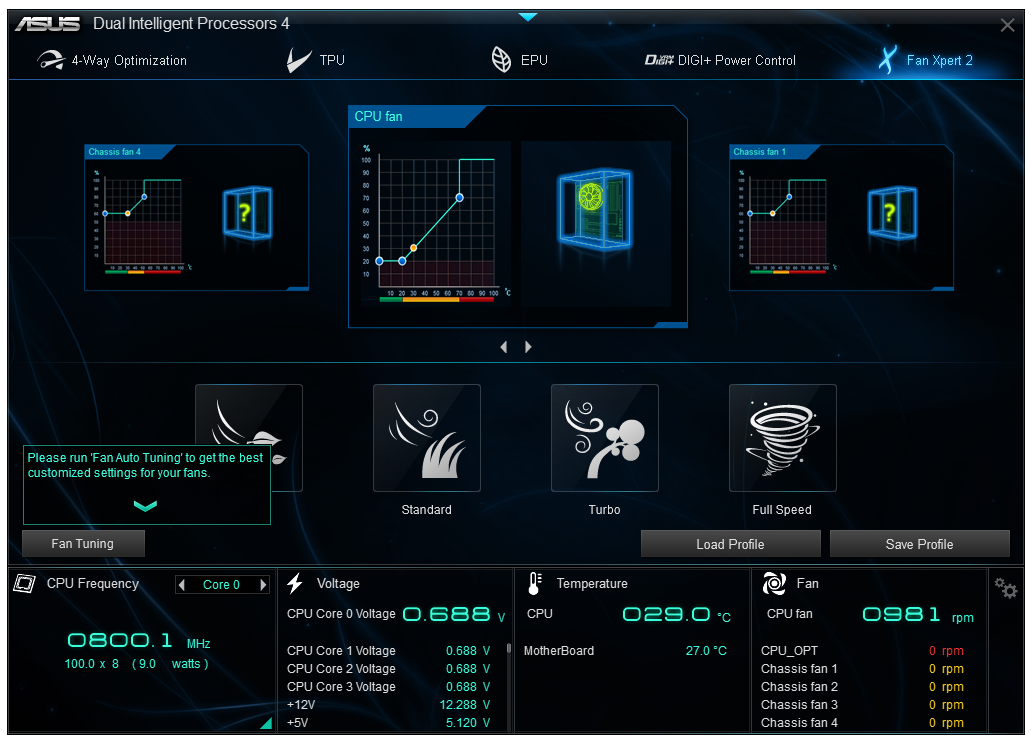Click the CPU Core 1 Voltage row
Screen dimensions: 1031x741
[x=389, y=651]
